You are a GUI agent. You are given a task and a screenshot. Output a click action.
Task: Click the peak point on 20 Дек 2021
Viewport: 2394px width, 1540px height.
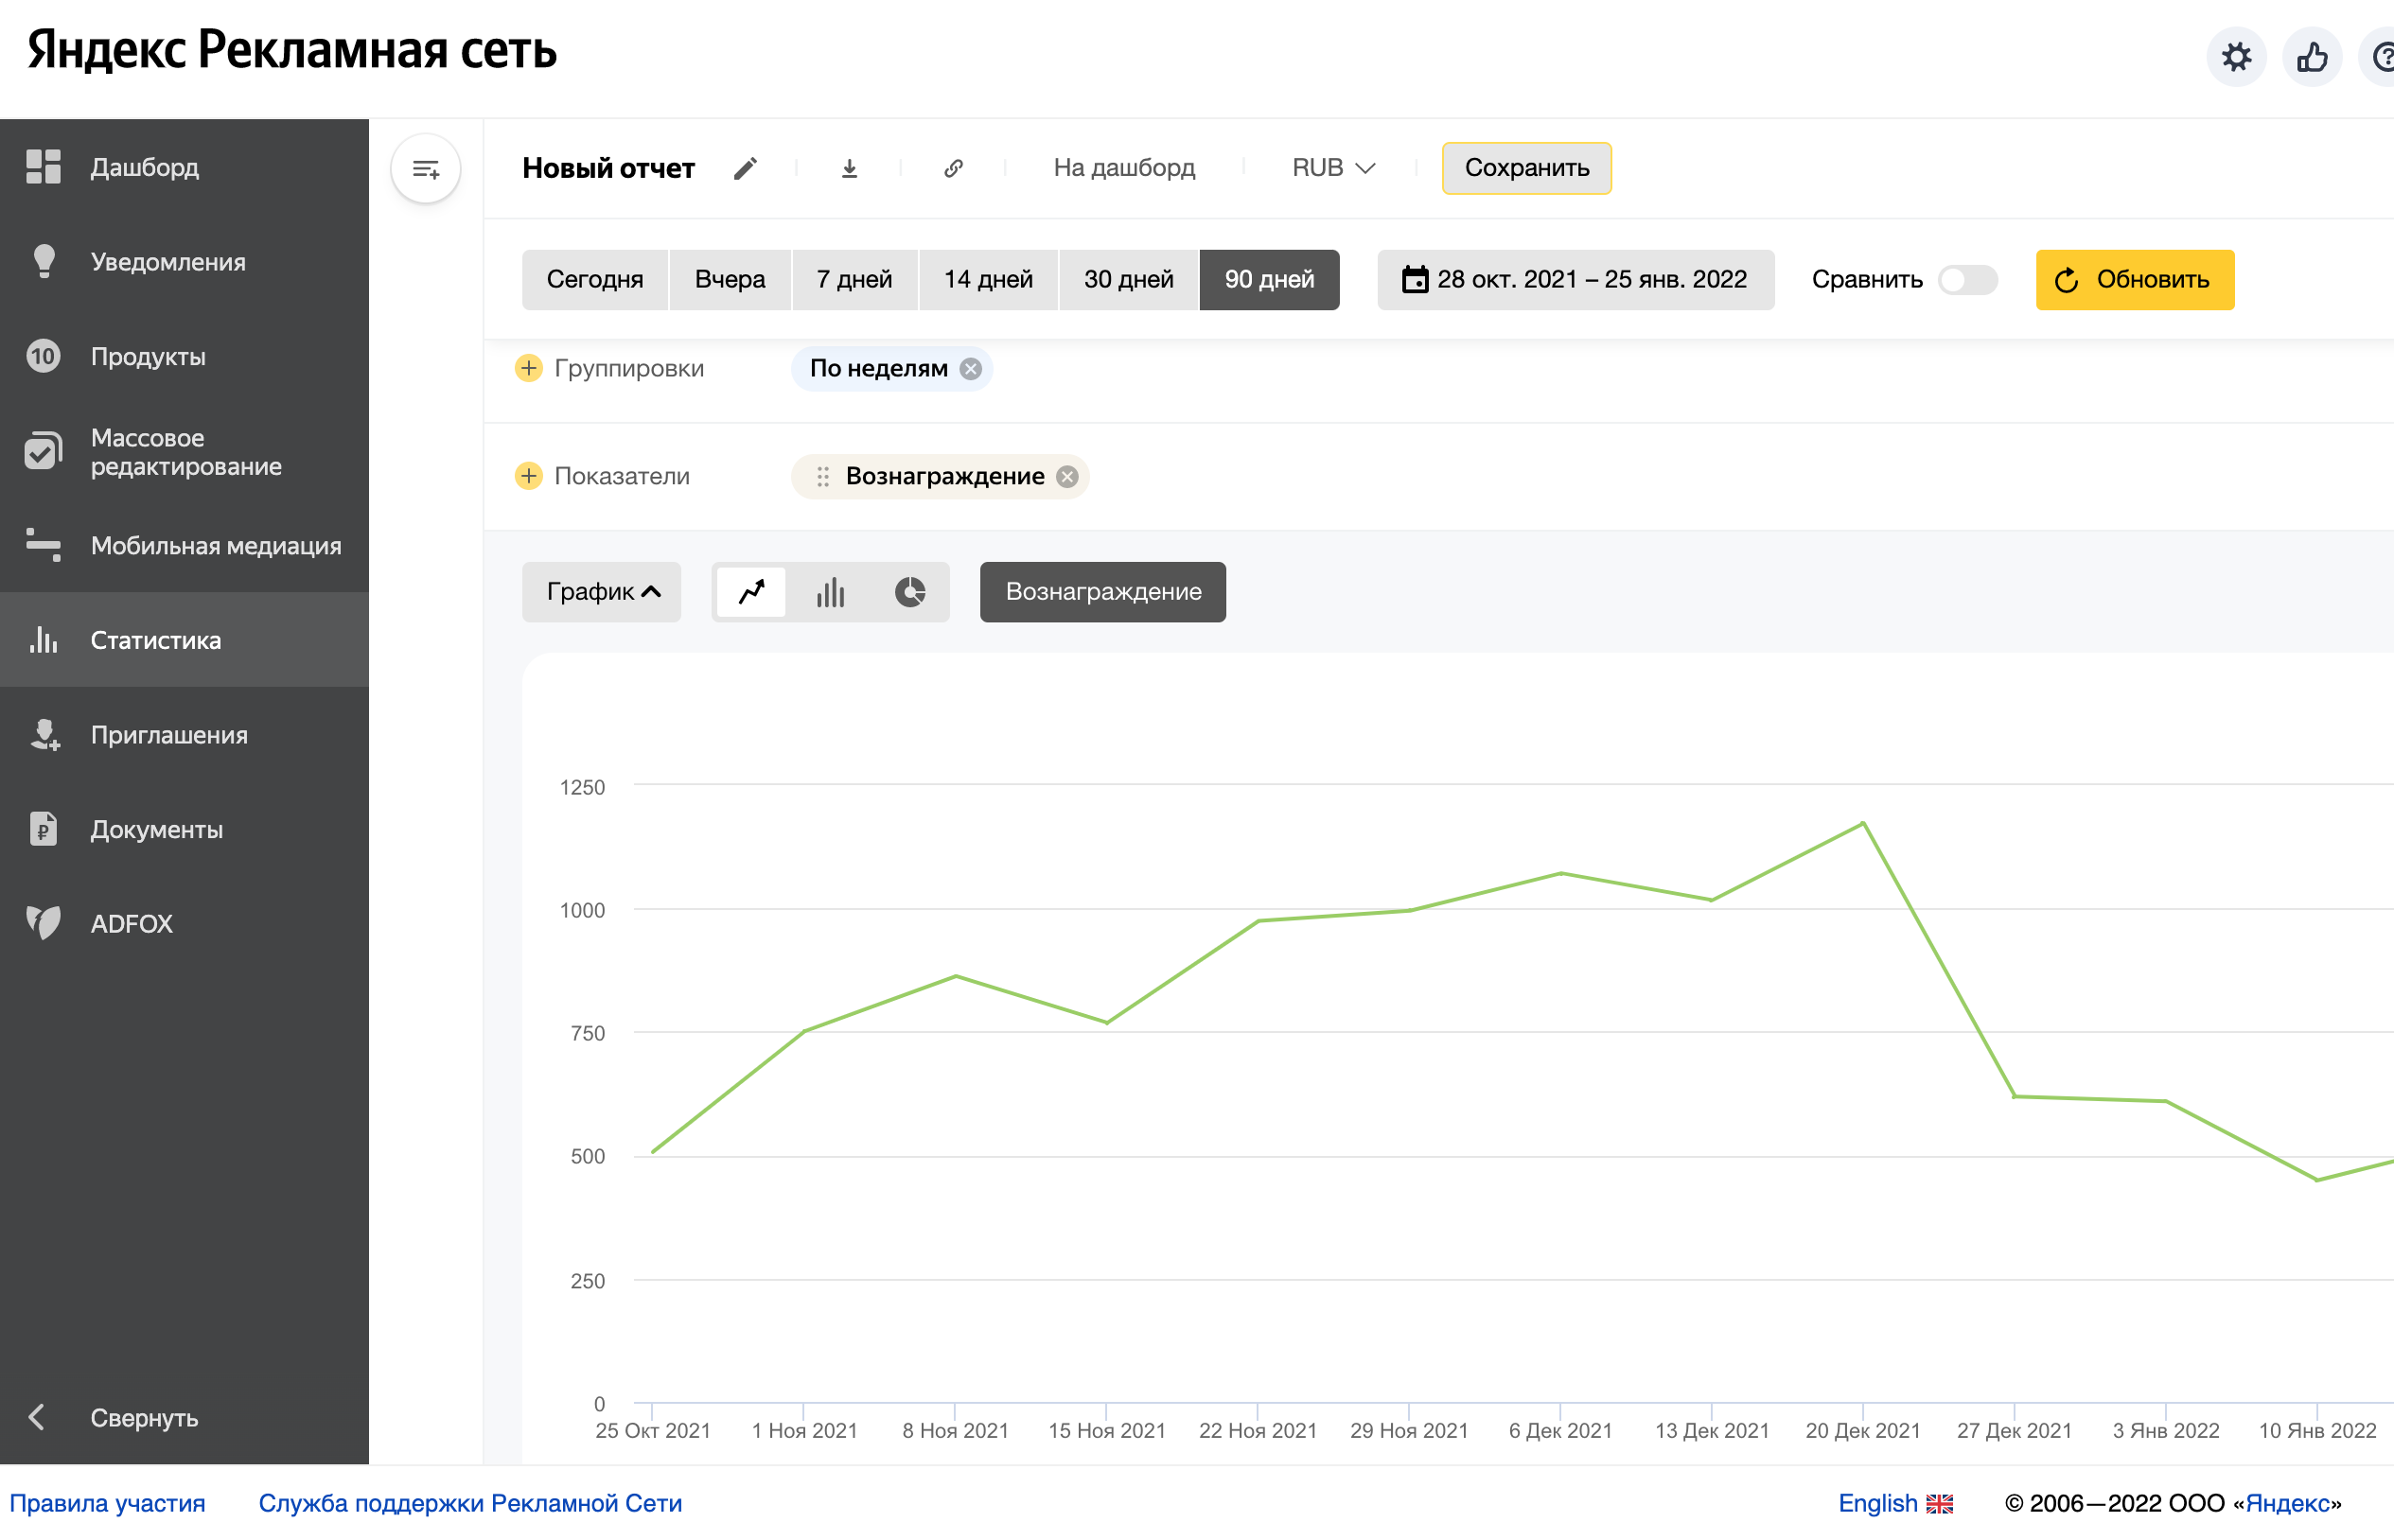(x=1863, y=823)
